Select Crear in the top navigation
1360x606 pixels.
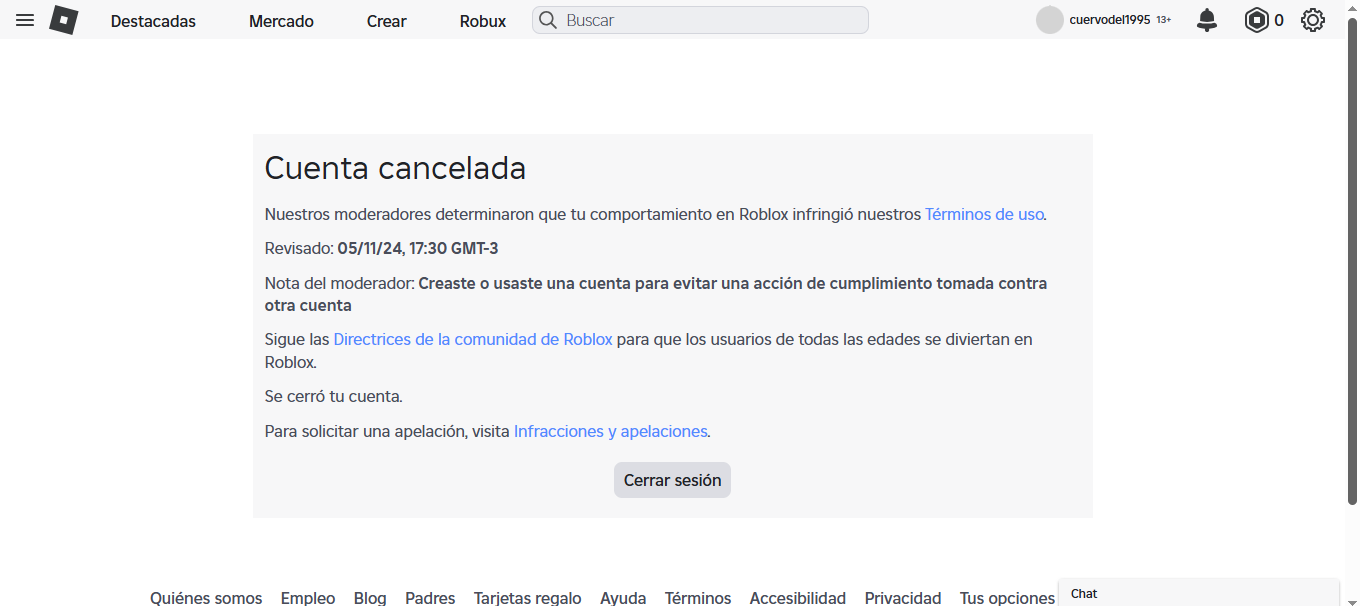click(387, 21)
